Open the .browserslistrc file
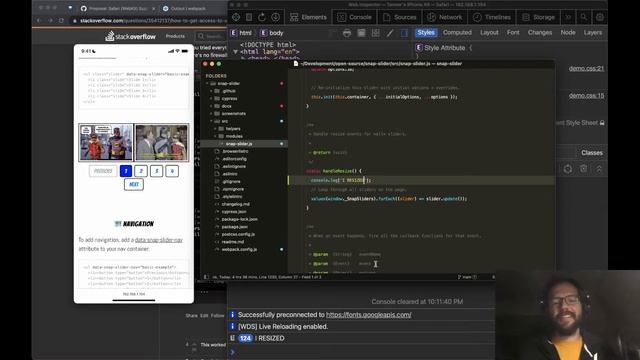 click(x=235, y=151)
